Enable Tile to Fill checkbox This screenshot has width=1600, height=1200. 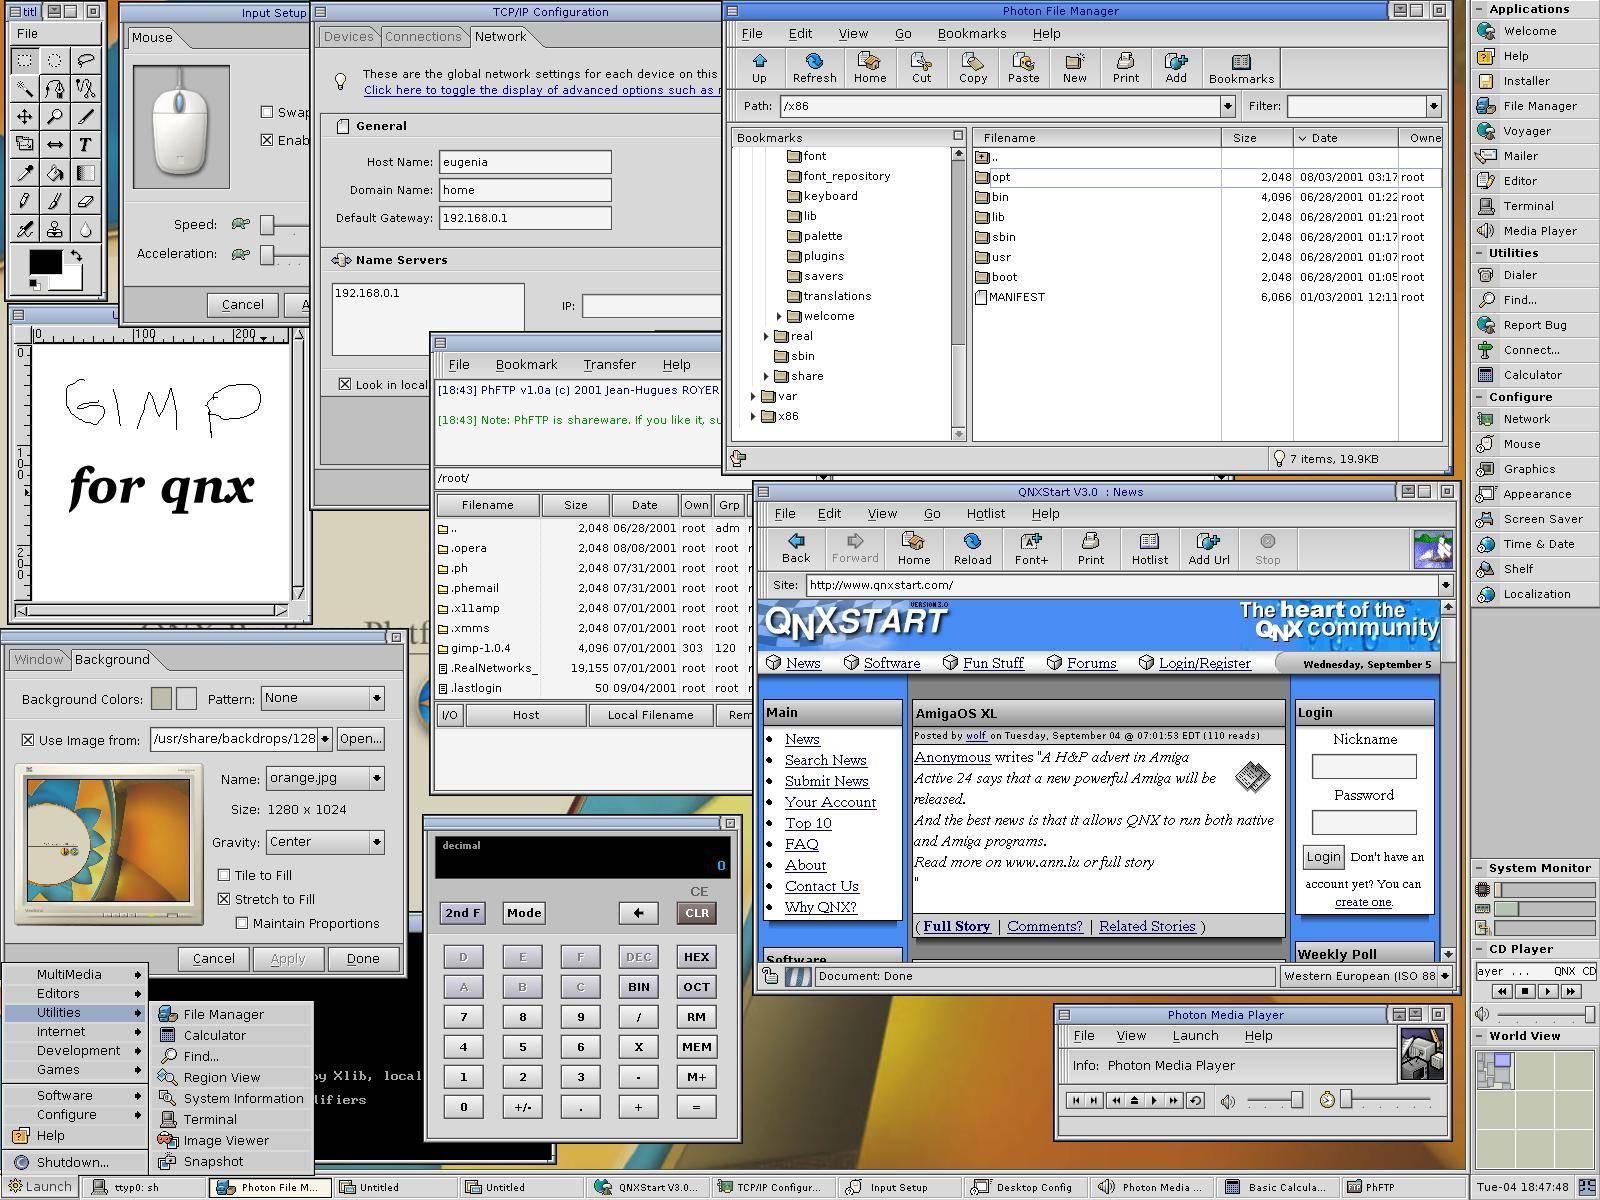pyautogui.click(x=224, y=875)
